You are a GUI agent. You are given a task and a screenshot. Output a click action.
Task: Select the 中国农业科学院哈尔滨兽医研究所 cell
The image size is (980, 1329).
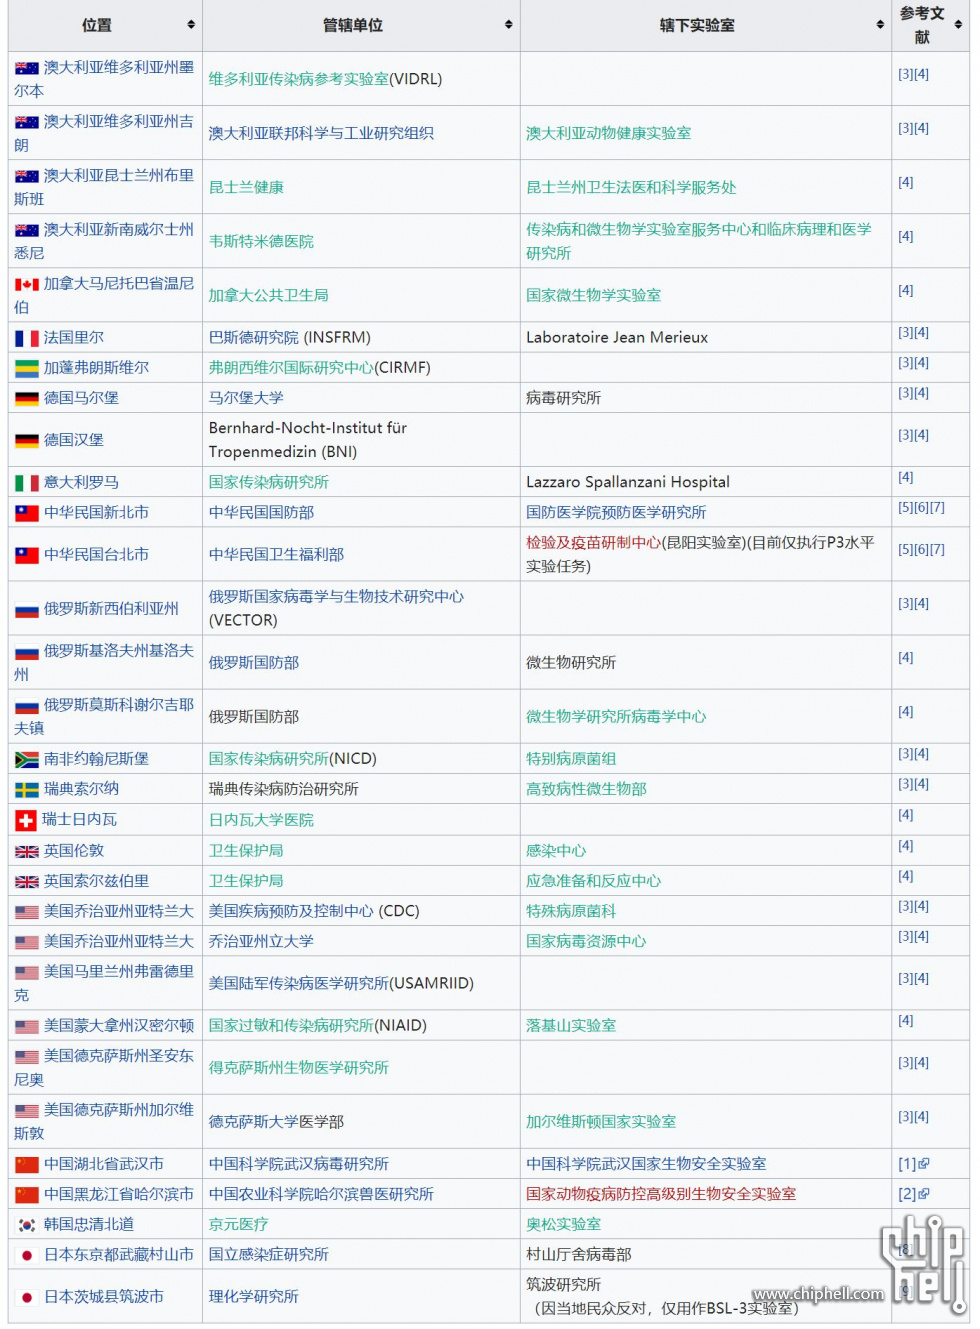click(361, 1194)
